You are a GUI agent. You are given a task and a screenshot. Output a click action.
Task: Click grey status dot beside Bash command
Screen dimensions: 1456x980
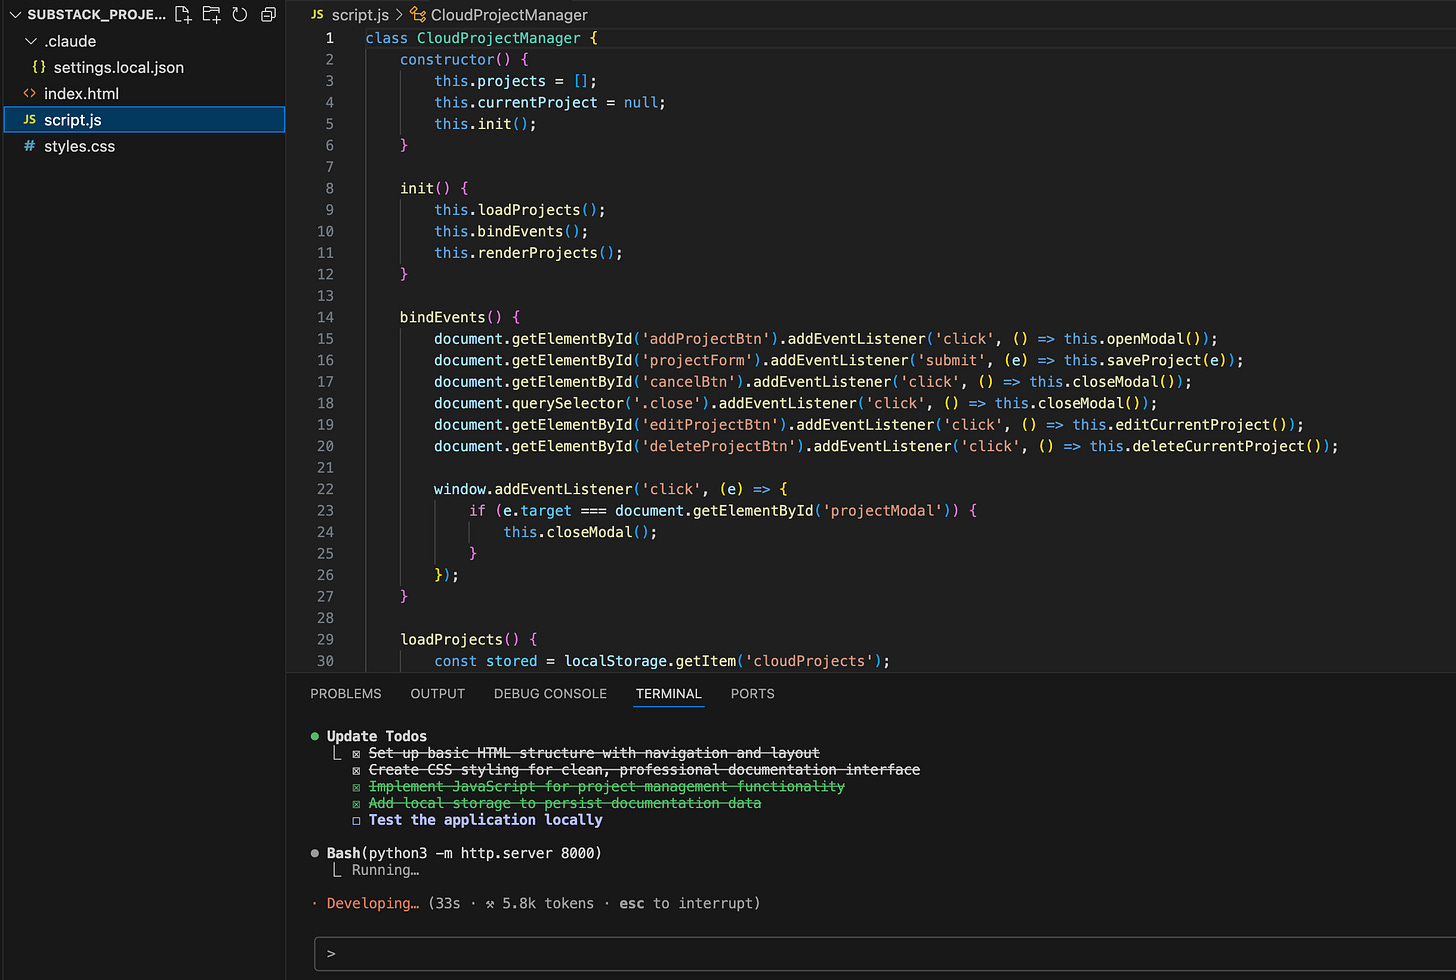[x=315, y=853]
